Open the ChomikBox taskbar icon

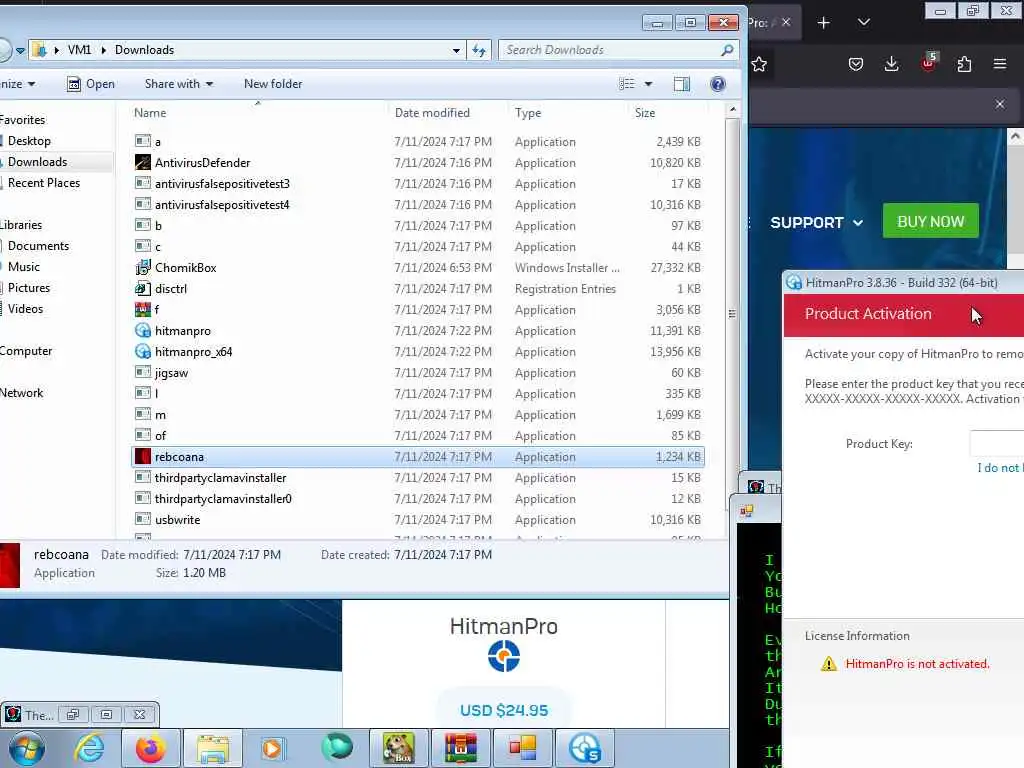tap(399, 748)
